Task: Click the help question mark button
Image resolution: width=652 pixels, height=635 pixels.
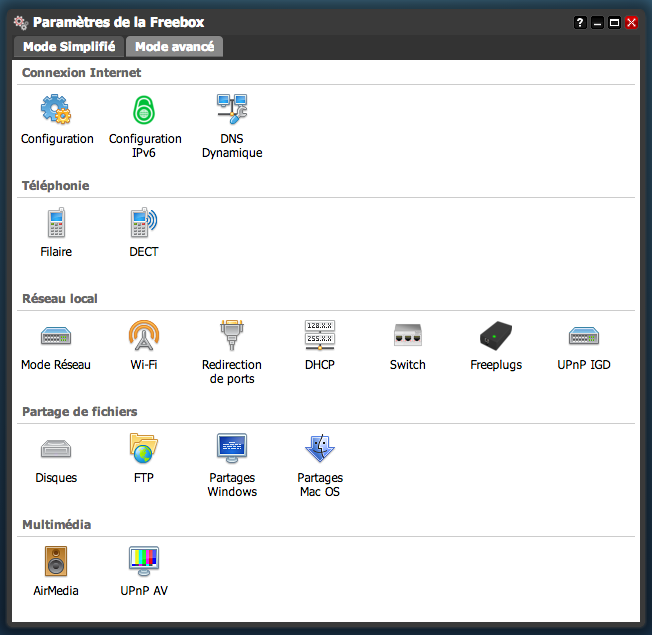Action: (x=580, y=22)
